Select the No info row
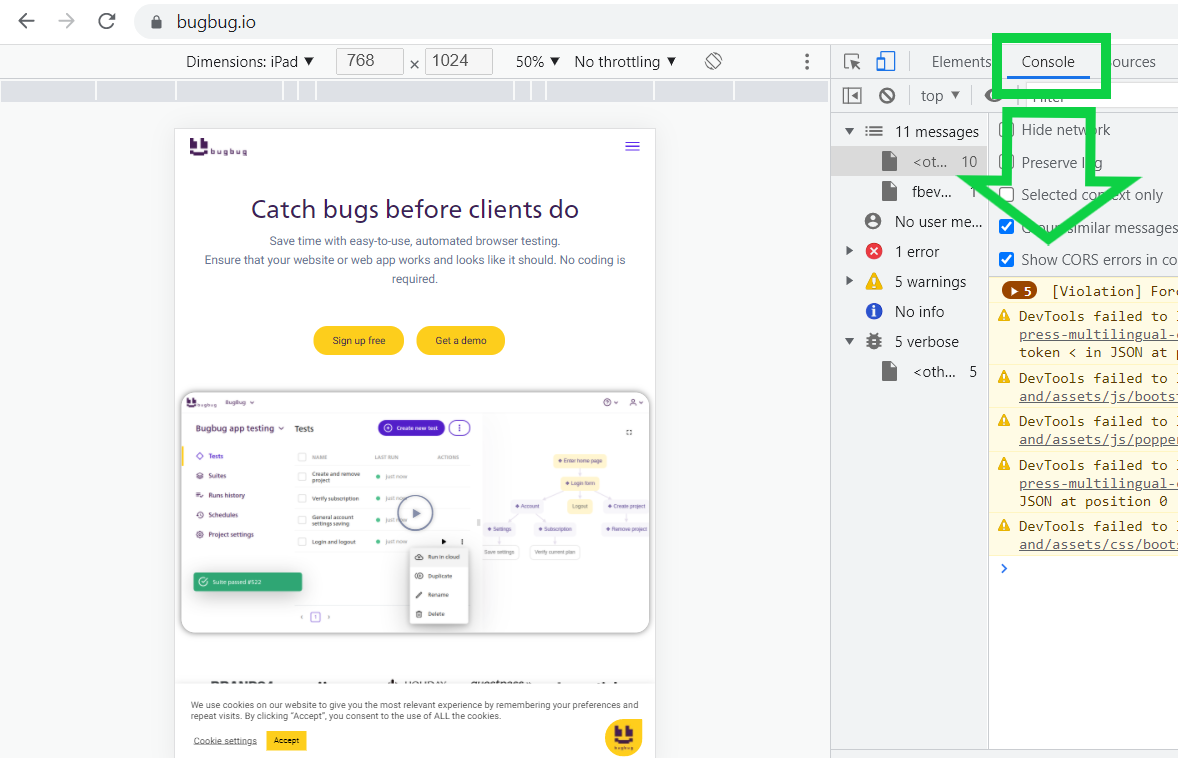The height and width of the screenshot is (758, 1178). tap(909, 312)
